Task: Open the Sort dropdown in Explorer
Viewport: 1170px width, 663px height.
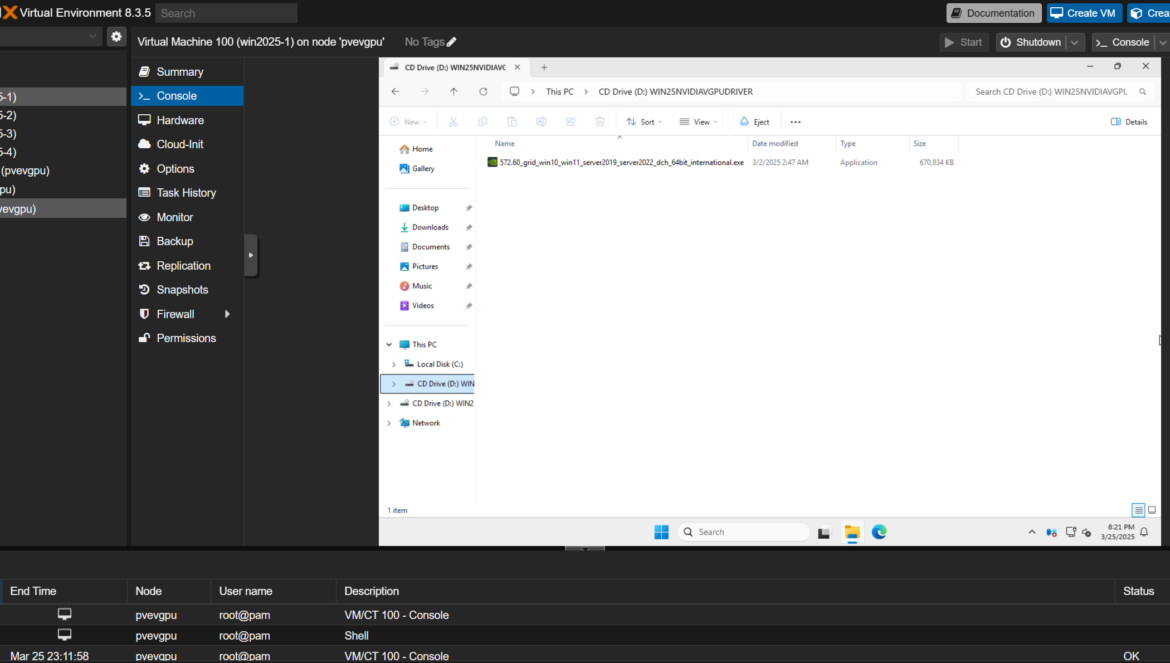Action: pos(644,122)
